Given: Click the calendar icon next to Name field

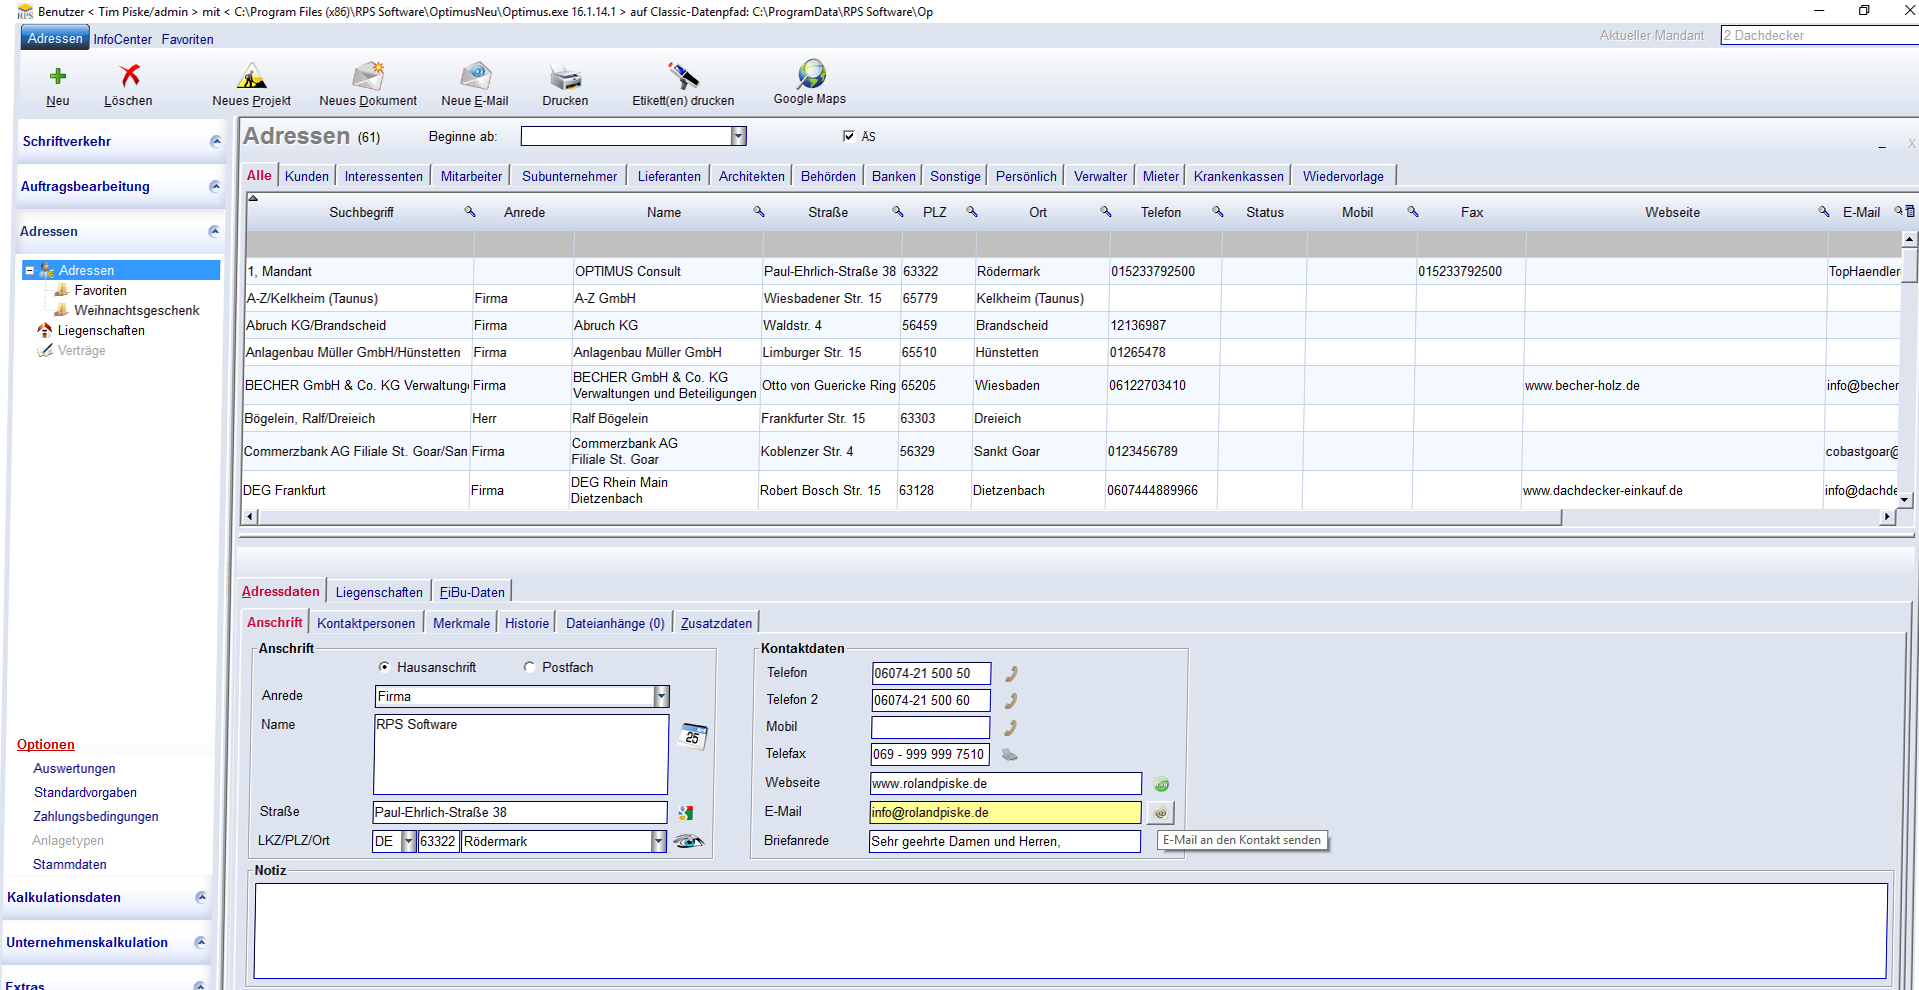Looking at the screenshot, I should (693, 737).
